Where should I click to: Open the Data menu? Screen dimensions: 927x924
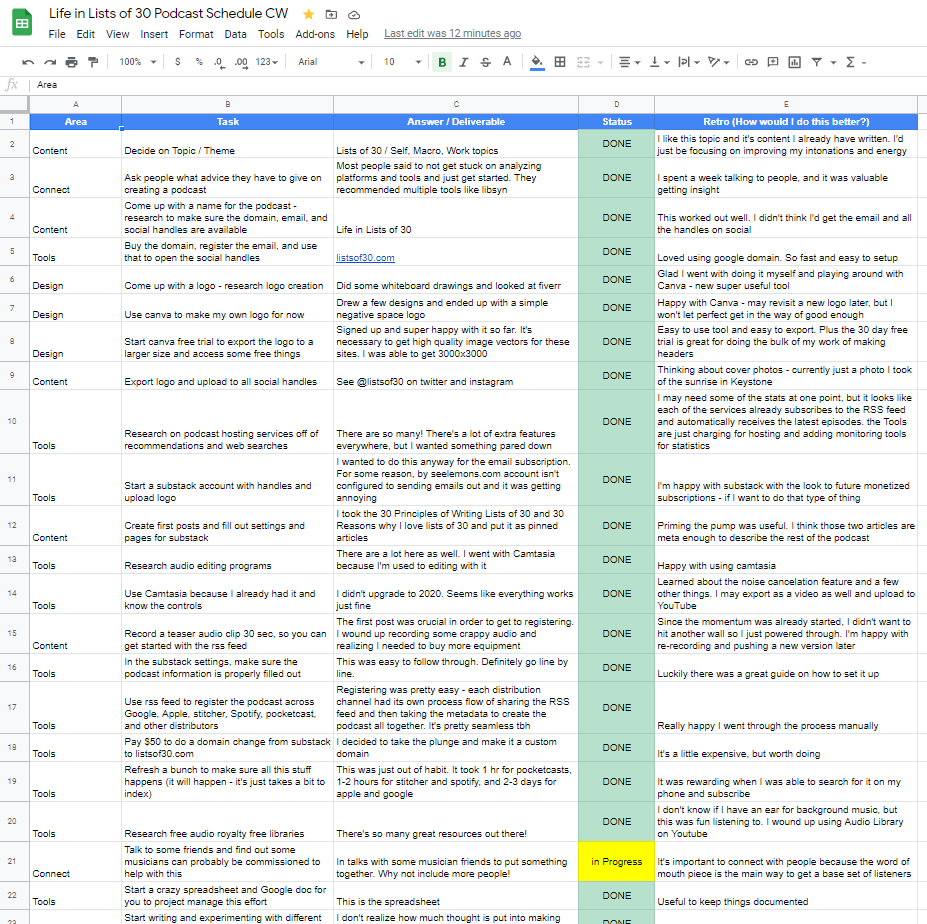click(x=235, y=34)
